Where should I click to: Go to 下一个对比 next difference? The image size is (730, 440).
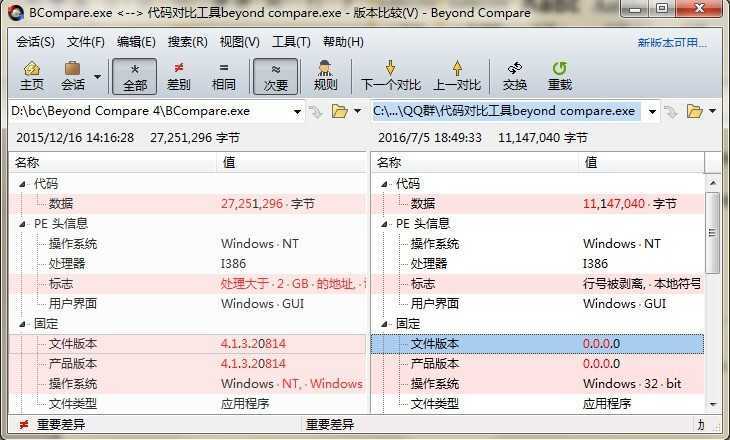391,76
